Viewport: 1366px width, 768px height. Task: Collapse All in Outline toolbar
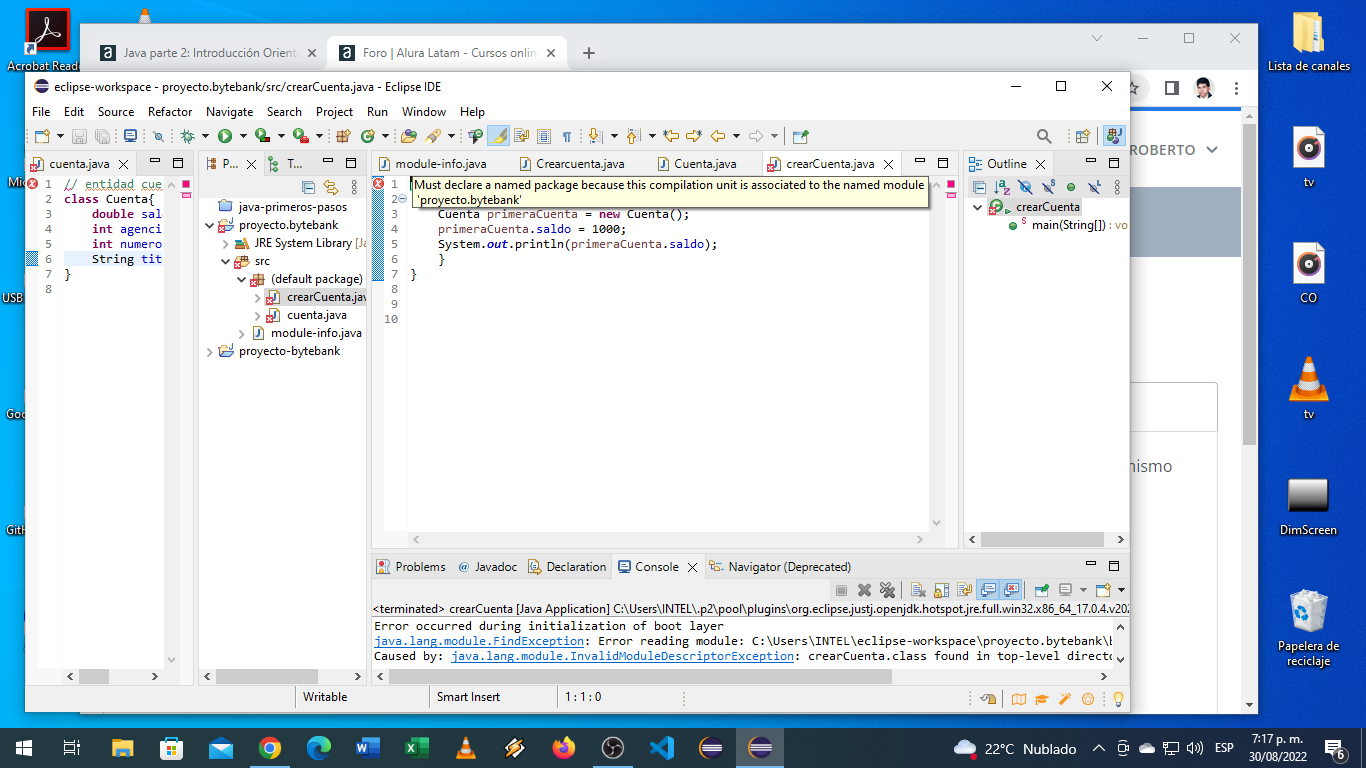tap(979, 187)
